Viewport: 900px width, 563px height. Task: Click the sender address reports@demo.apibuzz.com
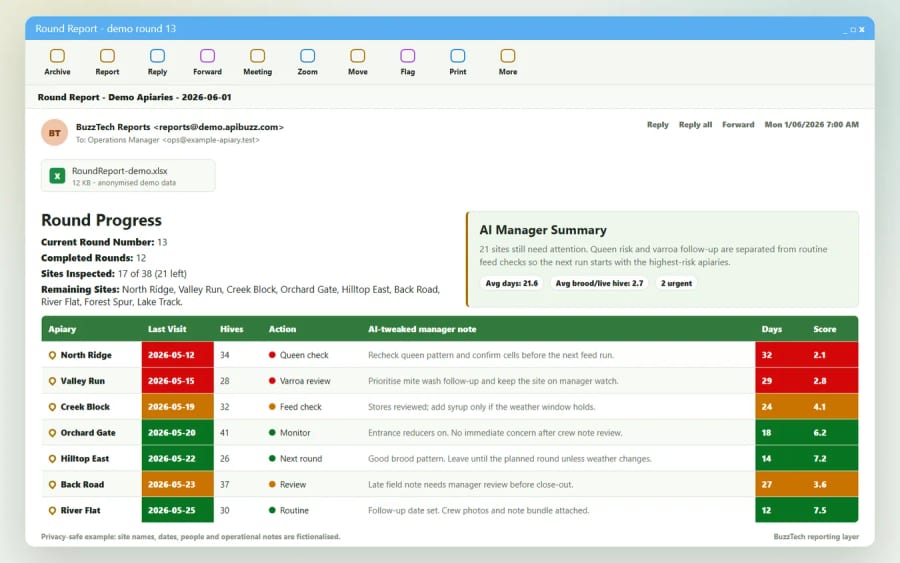point(218,127)
